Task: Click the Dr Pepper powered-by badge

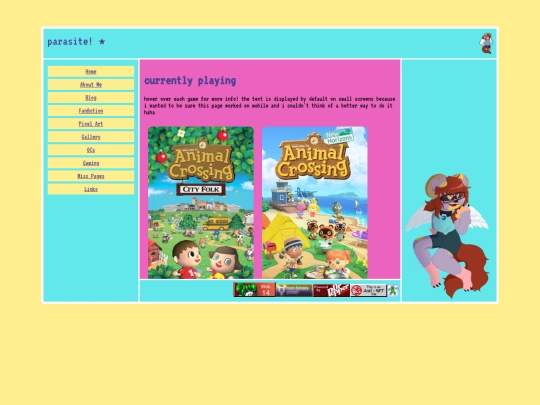Action: point(331,290)
